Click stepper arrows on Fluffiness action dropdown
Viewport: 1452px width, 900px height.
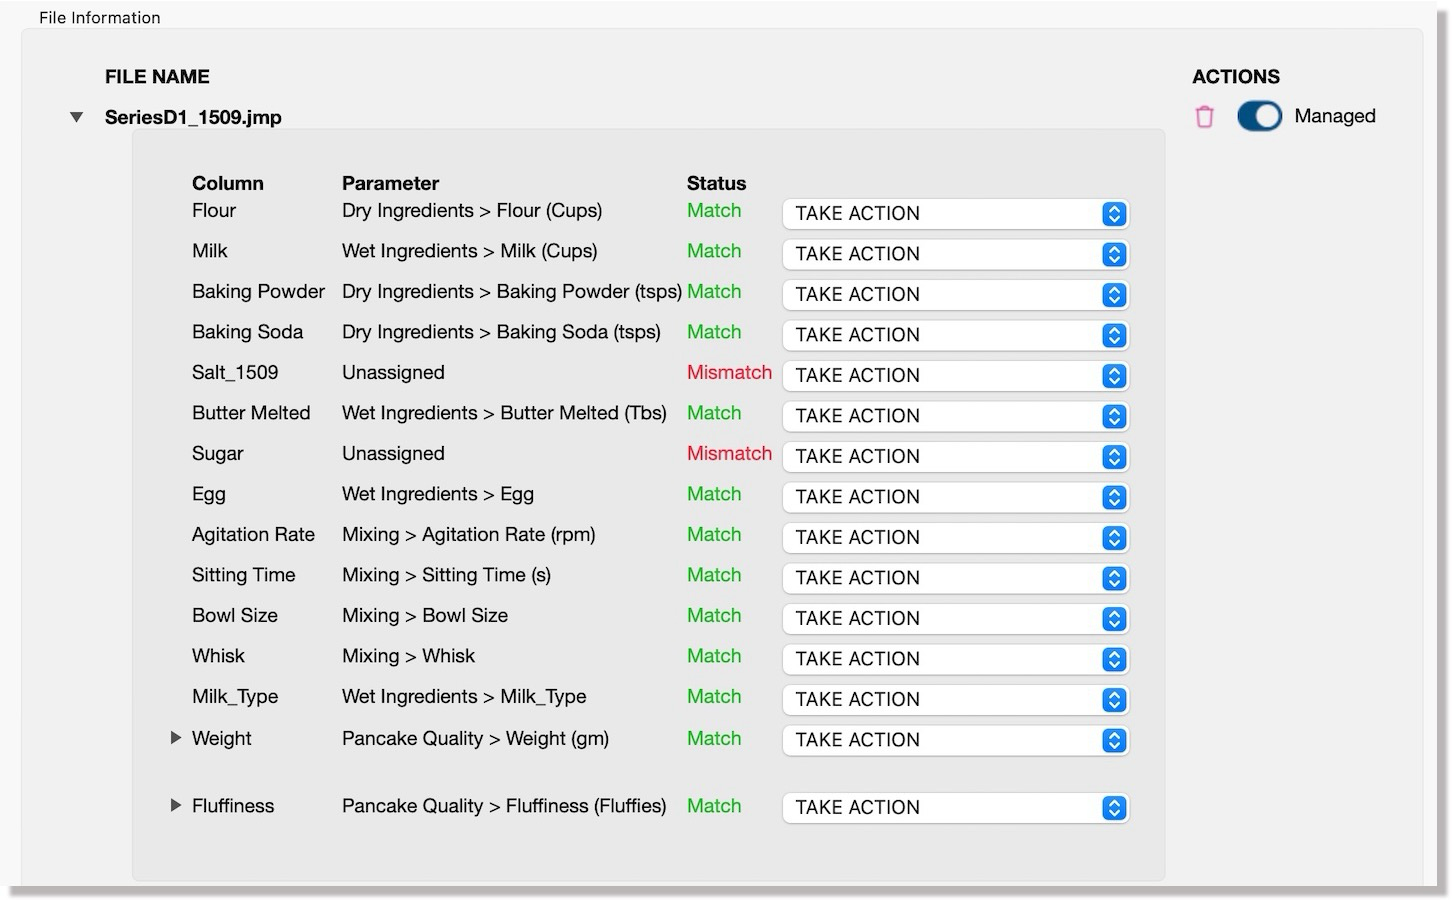pyautogui.click(x=1114, y=808)
